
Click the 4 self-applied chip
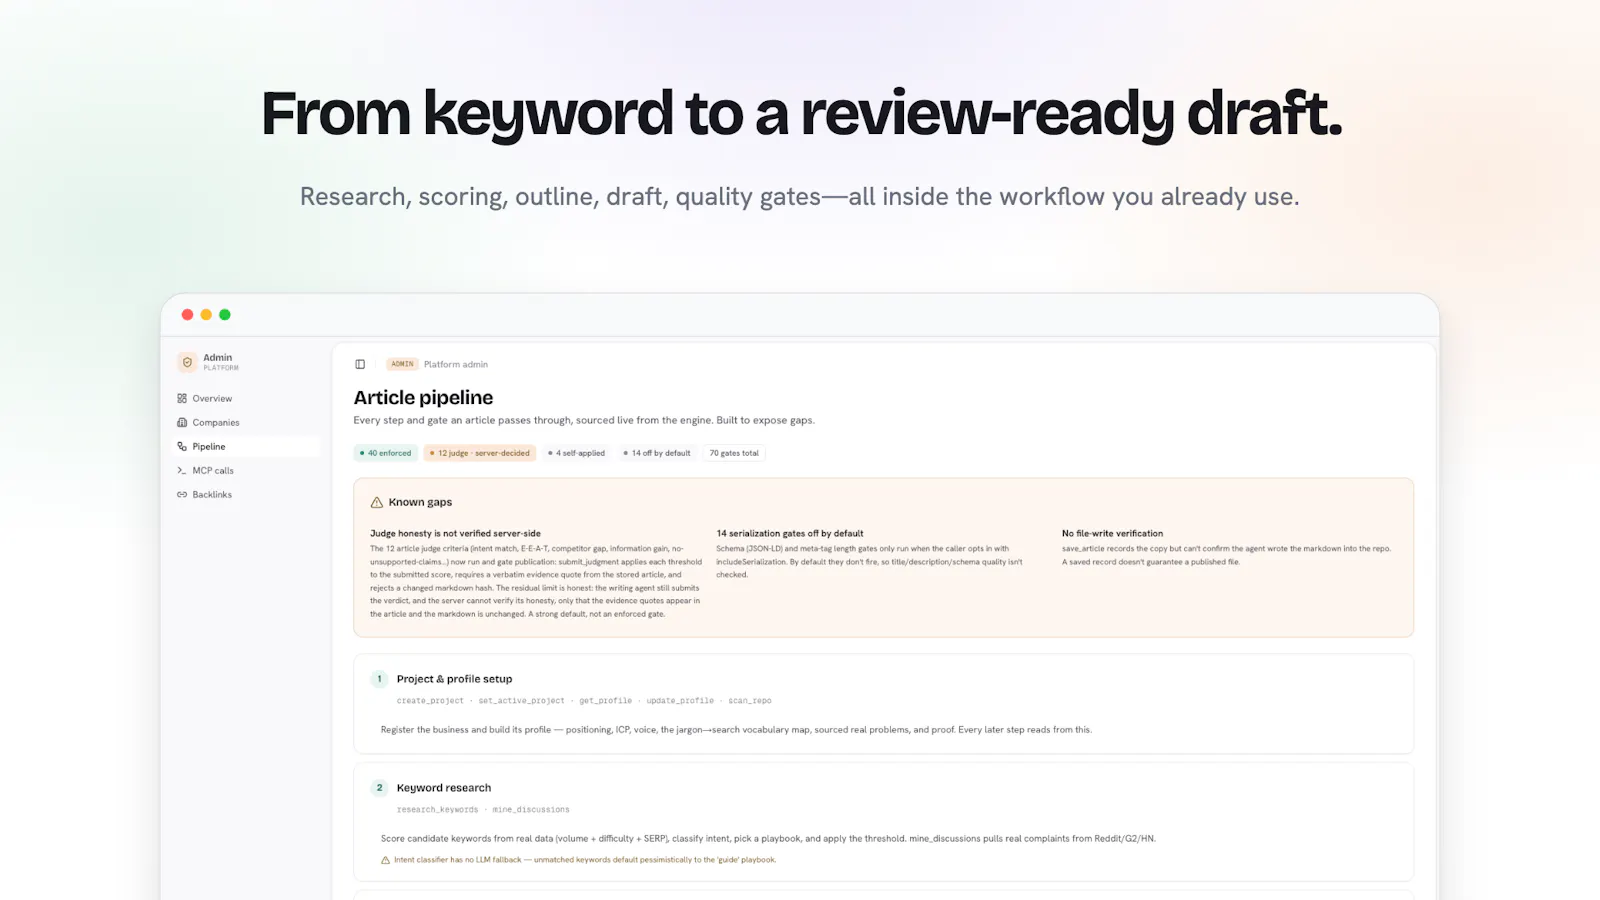577,453
